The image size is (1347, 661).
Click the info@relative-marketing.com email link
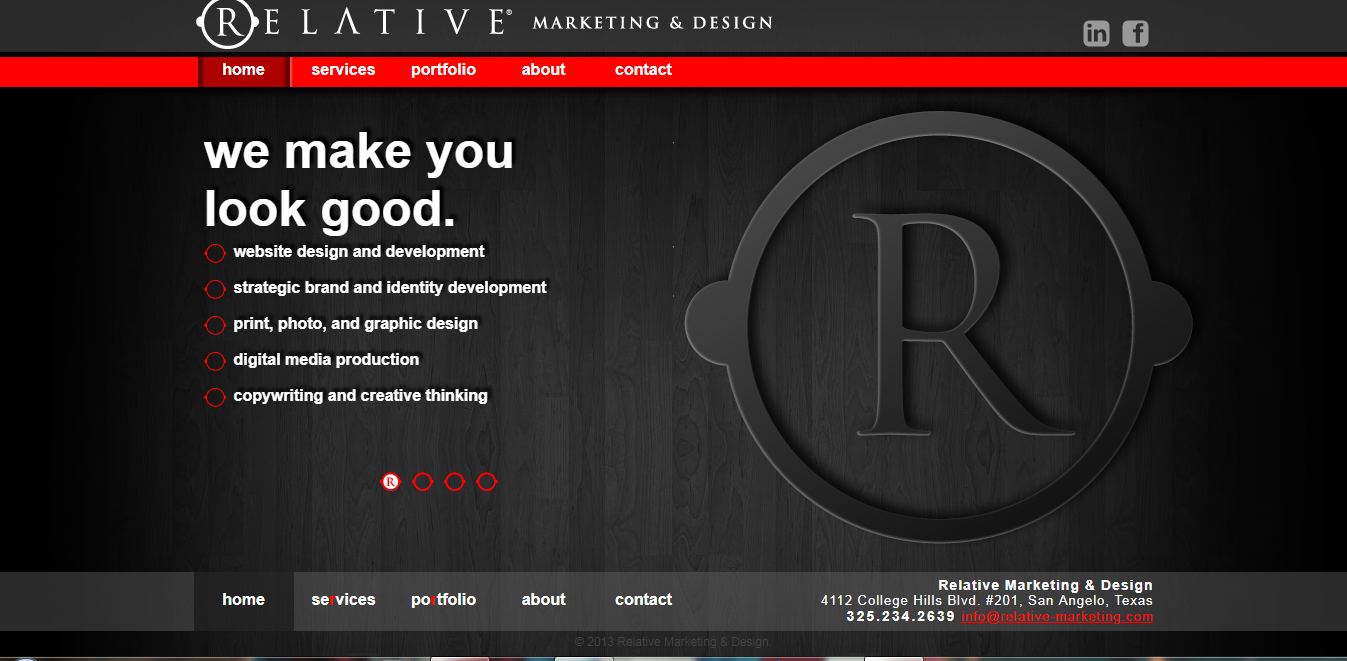coord(1056,617)
